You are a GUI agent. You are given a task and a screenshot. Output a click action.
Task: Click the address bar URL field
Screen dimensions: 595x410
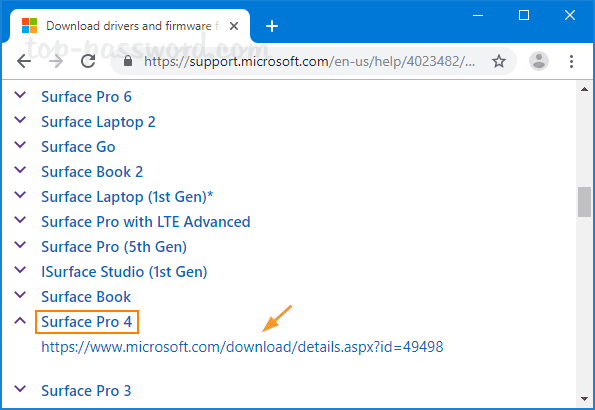(309, 61)
